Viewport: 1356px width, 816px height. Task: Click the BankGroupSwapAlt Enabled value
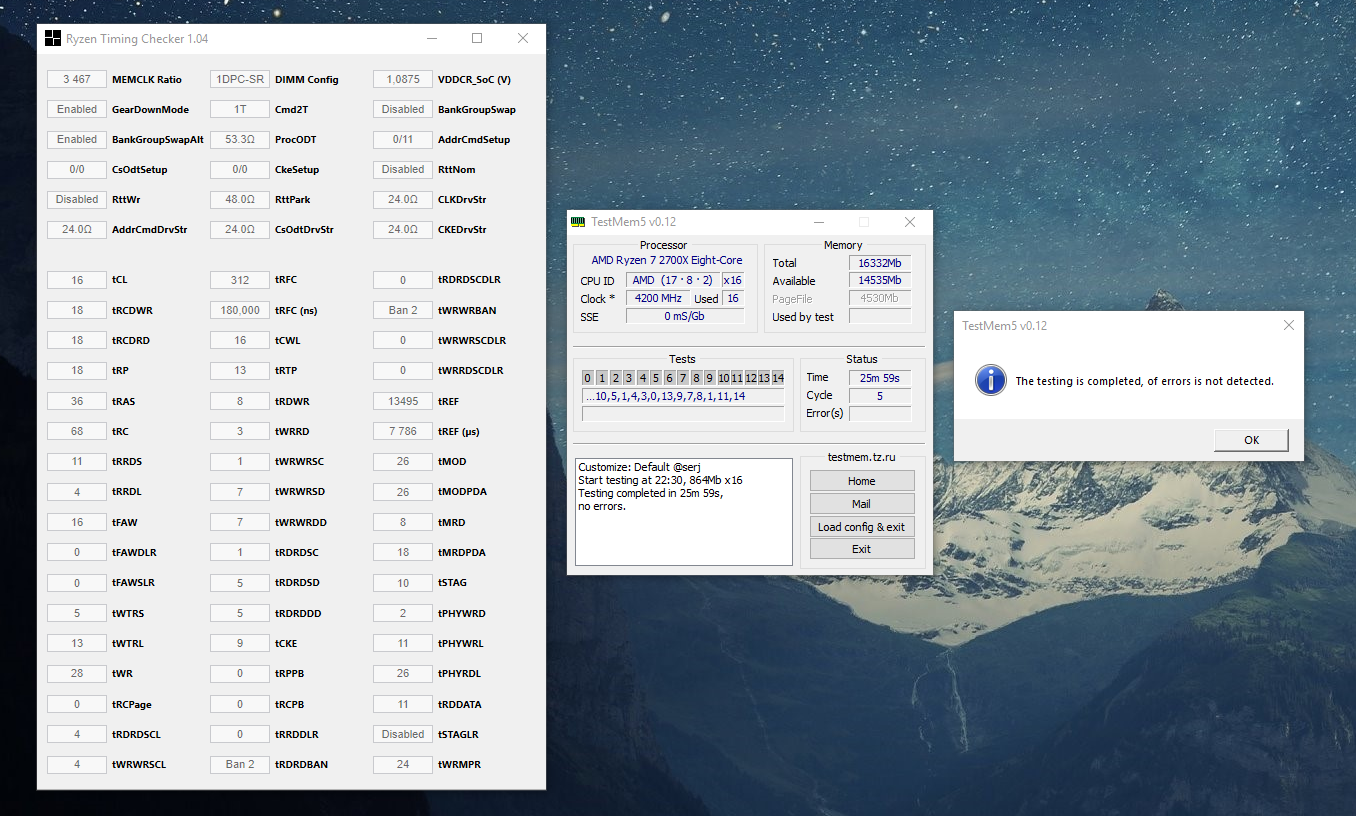(x=77, y=140)
